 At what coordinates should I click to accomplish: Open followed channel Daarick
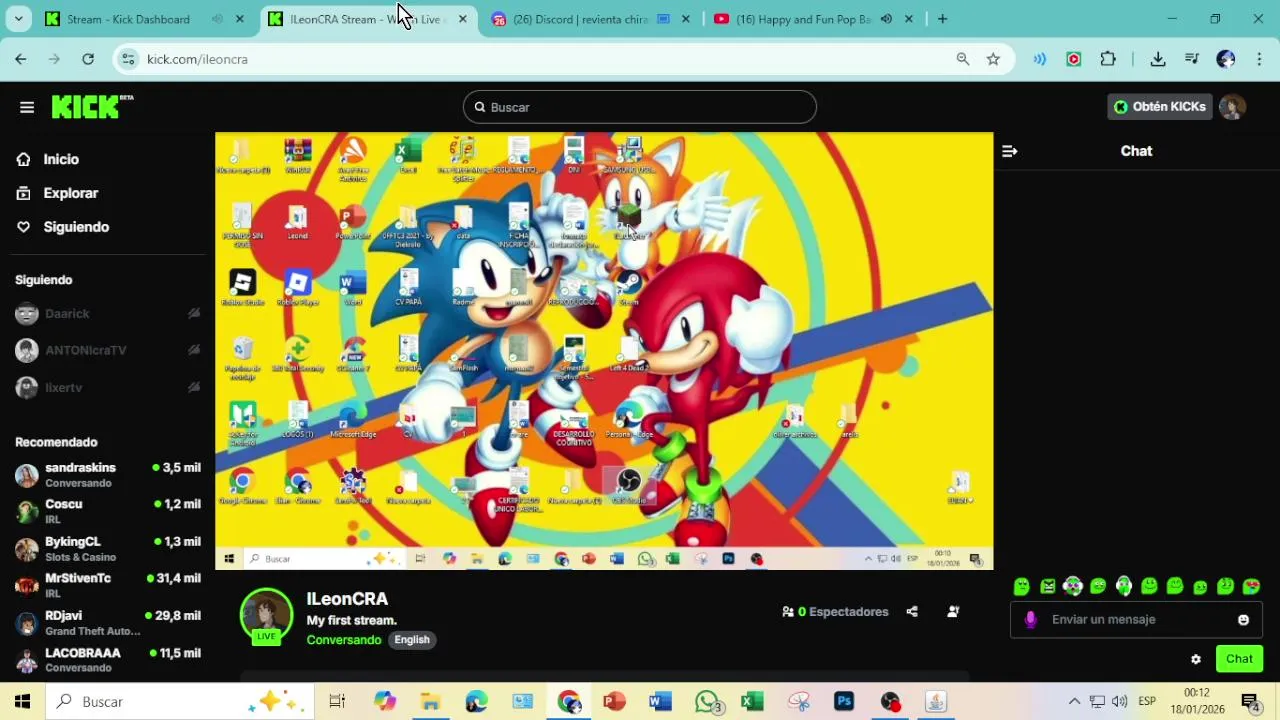click(108, 314)
